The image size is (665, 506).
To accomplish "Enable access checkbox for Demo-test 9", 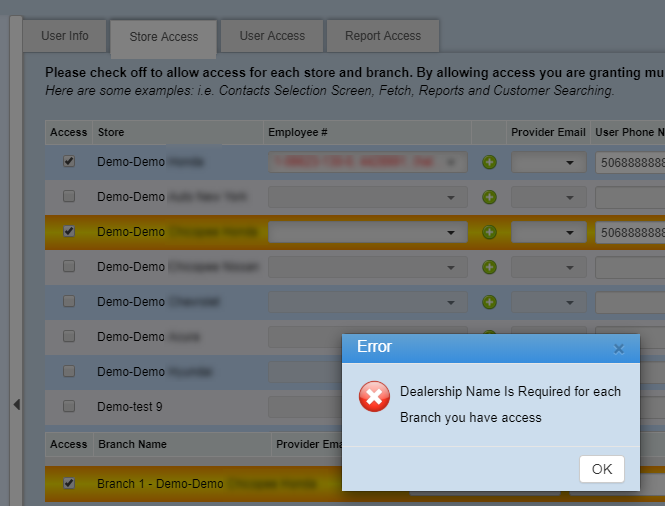I will pos(69,406).
